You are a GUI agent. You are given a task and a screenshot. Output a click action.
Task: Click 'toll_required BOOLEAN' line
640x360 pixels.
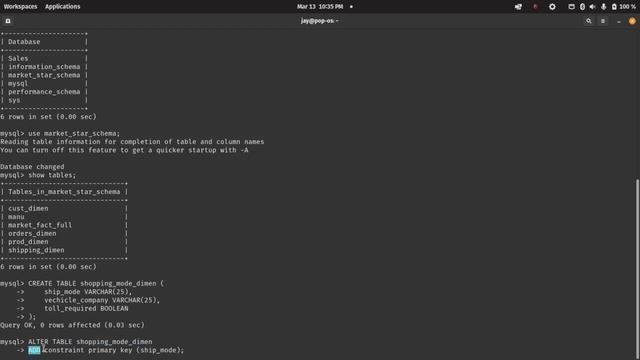pyautogui.click(x=86, y=309)
